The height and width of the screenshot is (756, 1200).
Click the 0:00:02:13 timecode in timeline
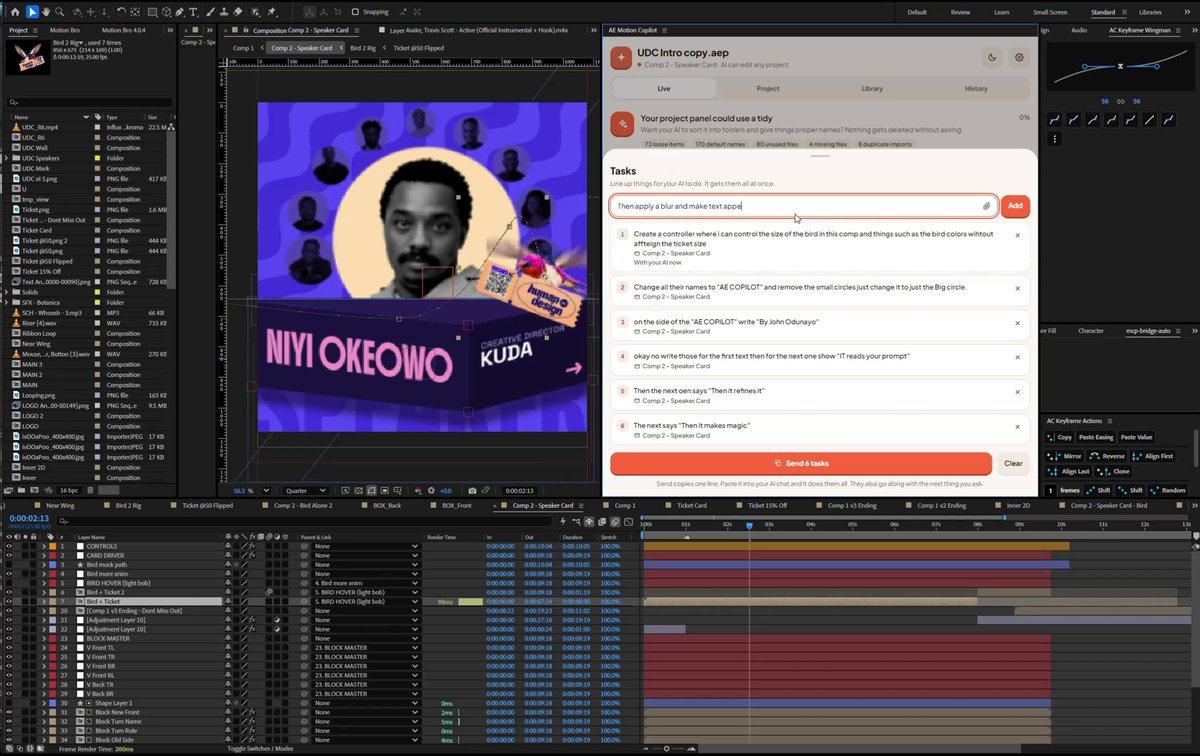point(29,519)
